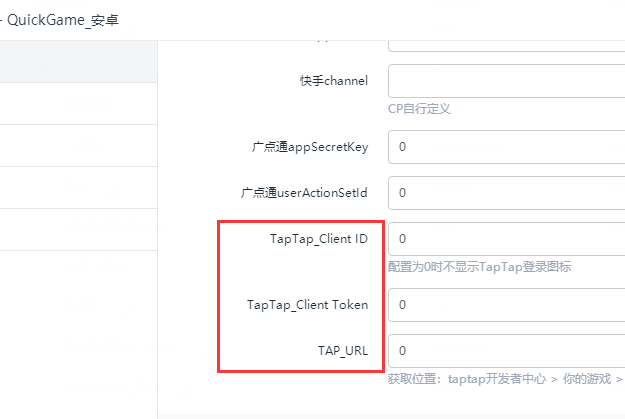This screenshot has width=625, height=419.
Task: Click the TapTap_Client ID label
Action: tap(319, 239)
